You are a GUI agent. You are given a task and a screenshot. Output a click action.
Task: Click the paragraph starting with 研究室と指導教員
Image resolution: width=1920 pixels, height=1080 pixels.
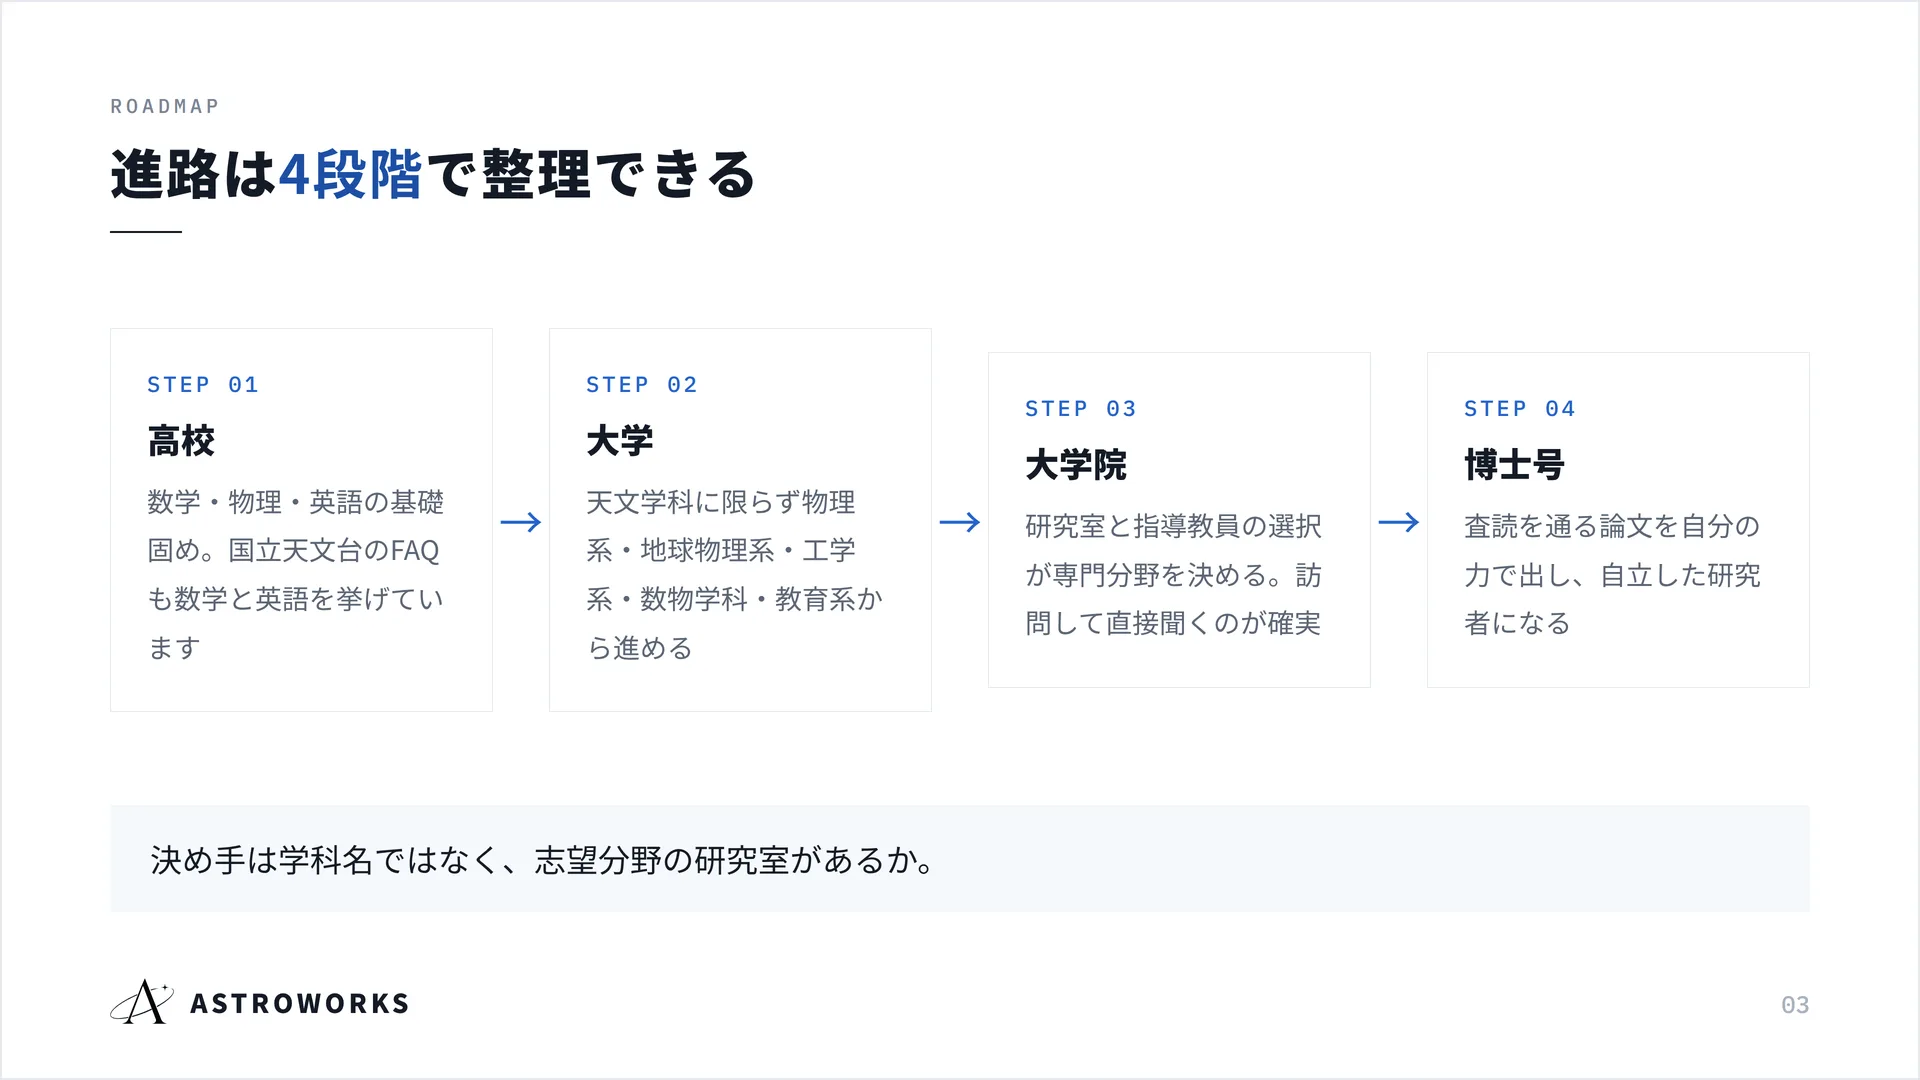coord(1174,575)
